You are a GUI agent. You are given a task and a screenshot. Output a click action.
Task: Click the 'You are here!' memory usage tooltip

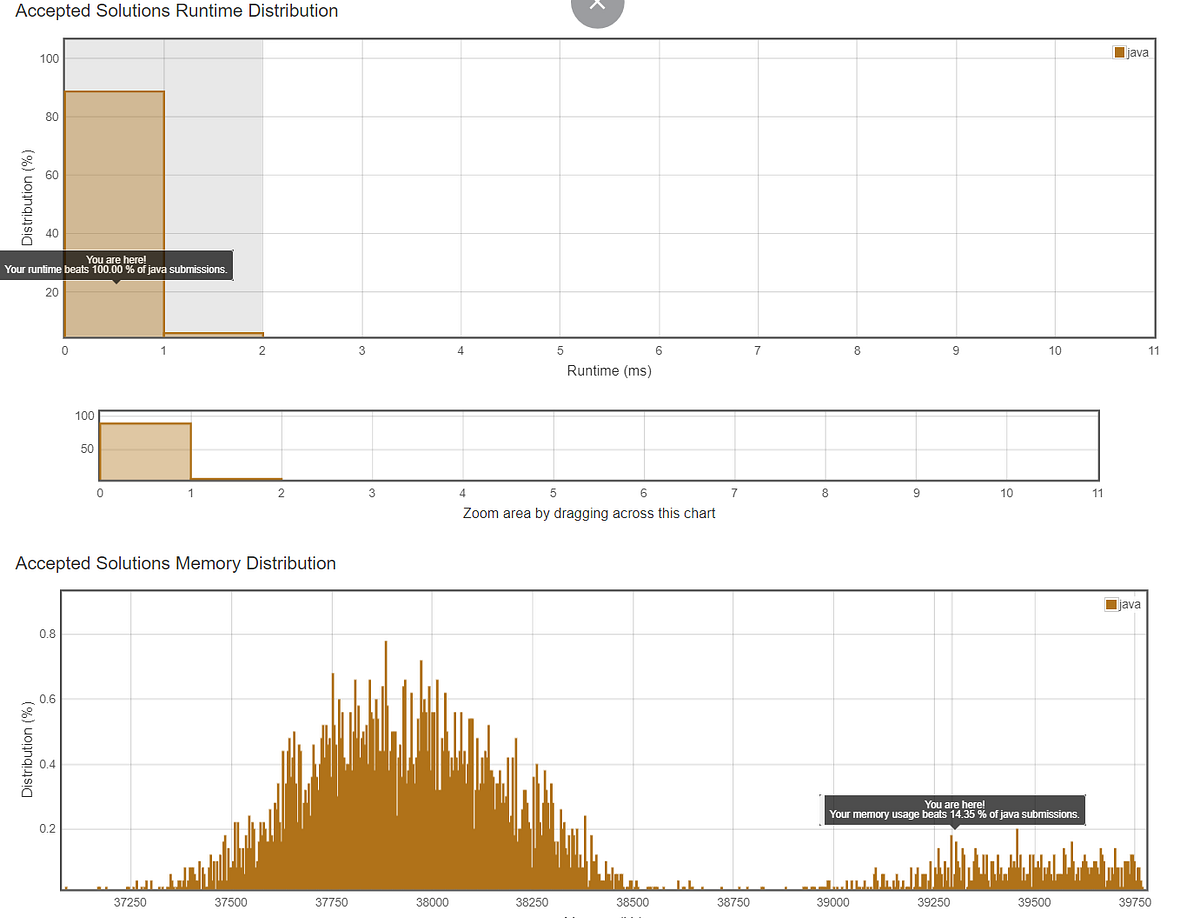pyautogui.click(x=953, y=808)
